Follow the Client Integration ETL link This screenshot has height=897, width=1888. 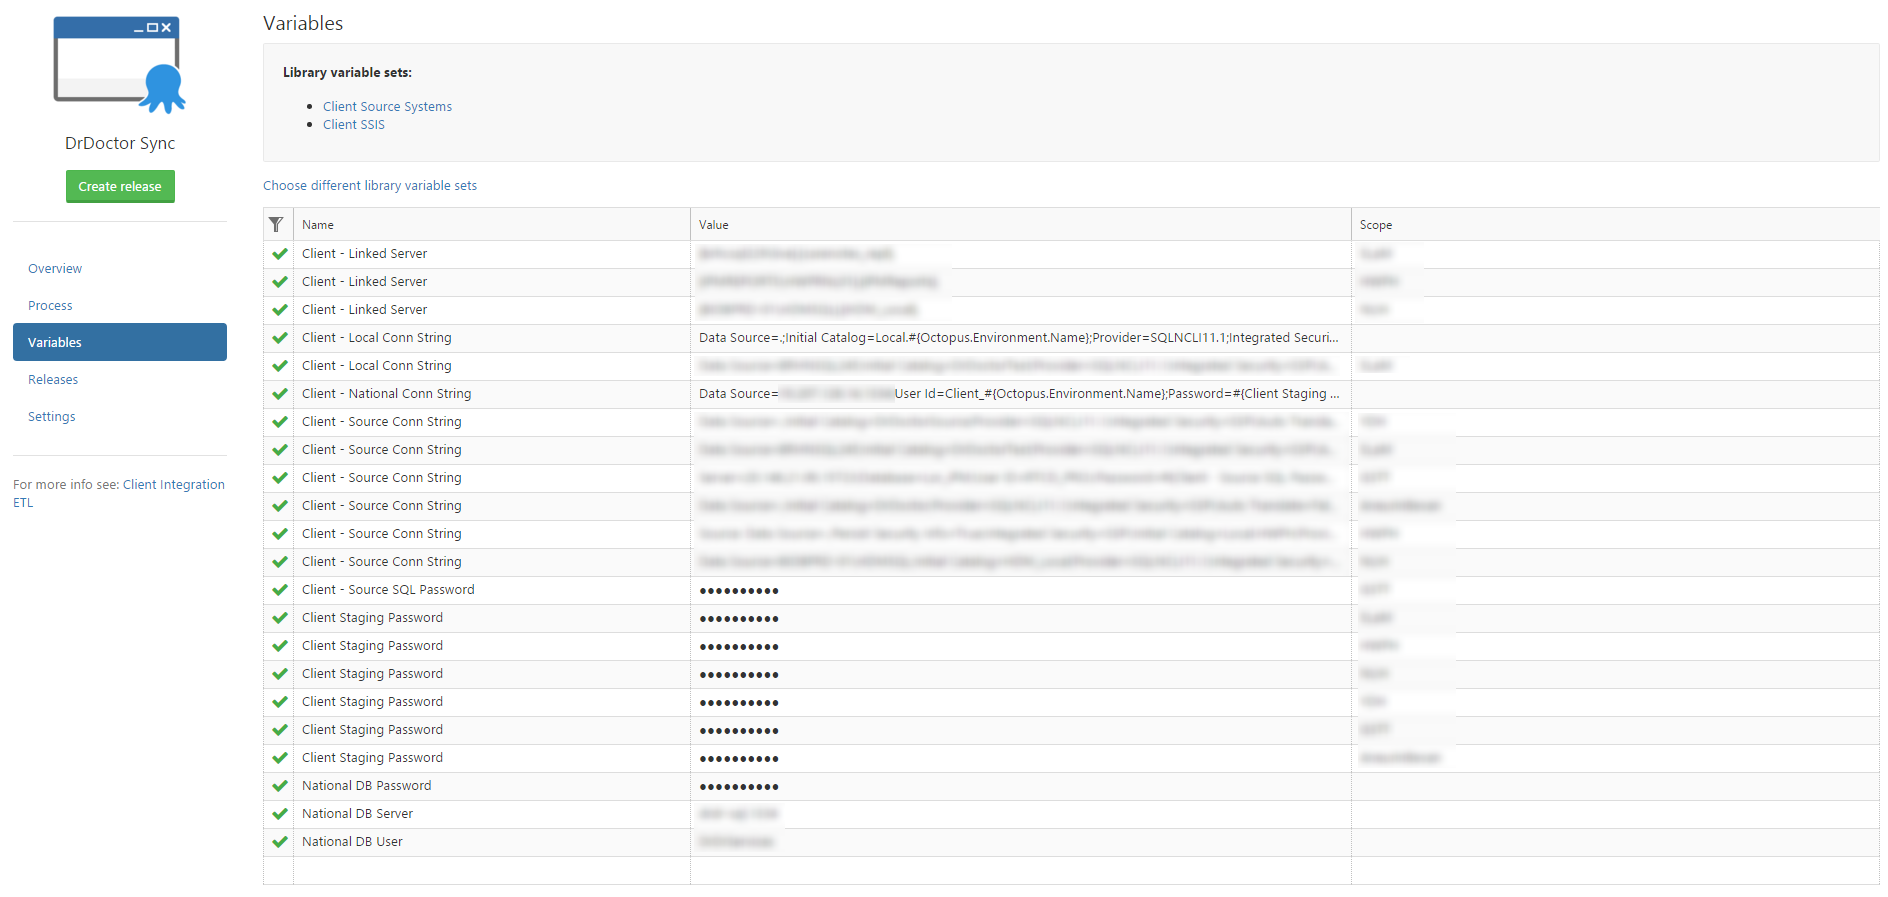coord(173,485)
